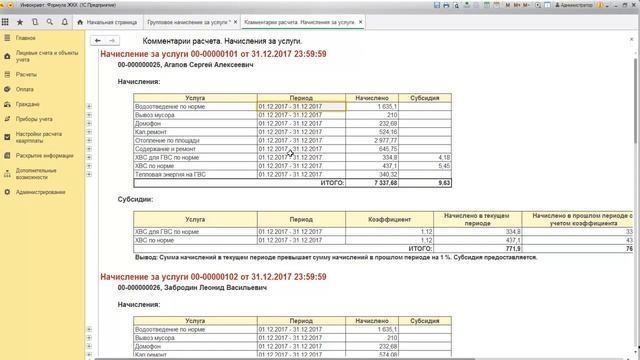Click the search magnifier icon
The width and height of the screenshot is (640, 360).
pos(50,22)
